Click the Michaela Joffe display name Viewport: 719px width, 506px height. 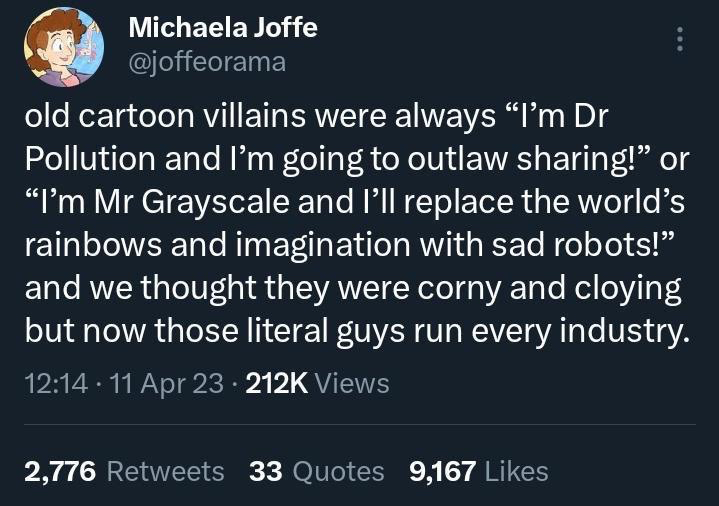[223, 28]
